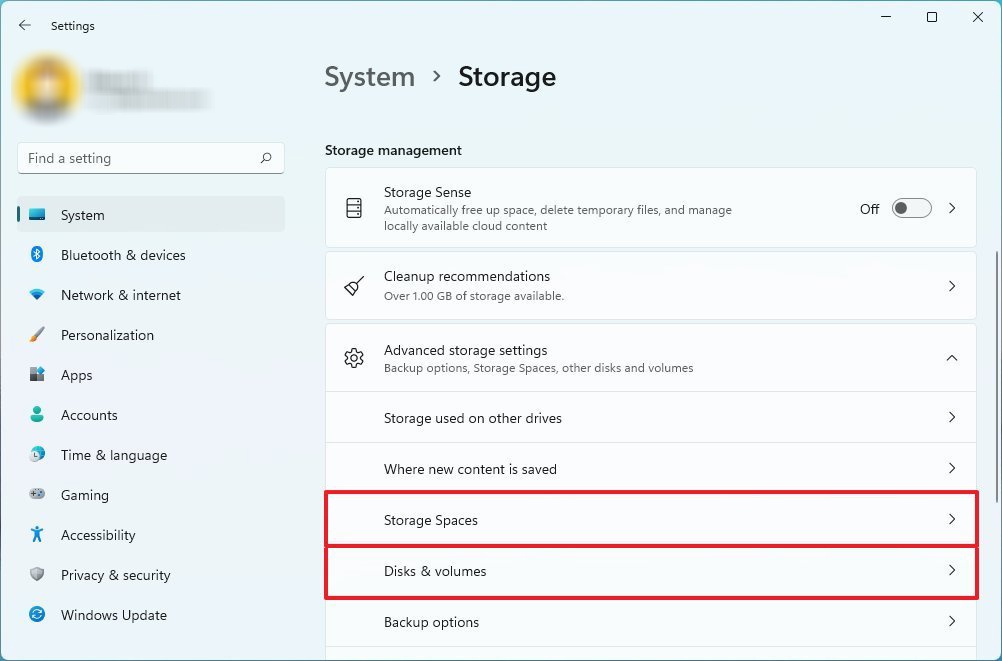
Task: Click System in the breadcrumb
Action: coord(369,77)
